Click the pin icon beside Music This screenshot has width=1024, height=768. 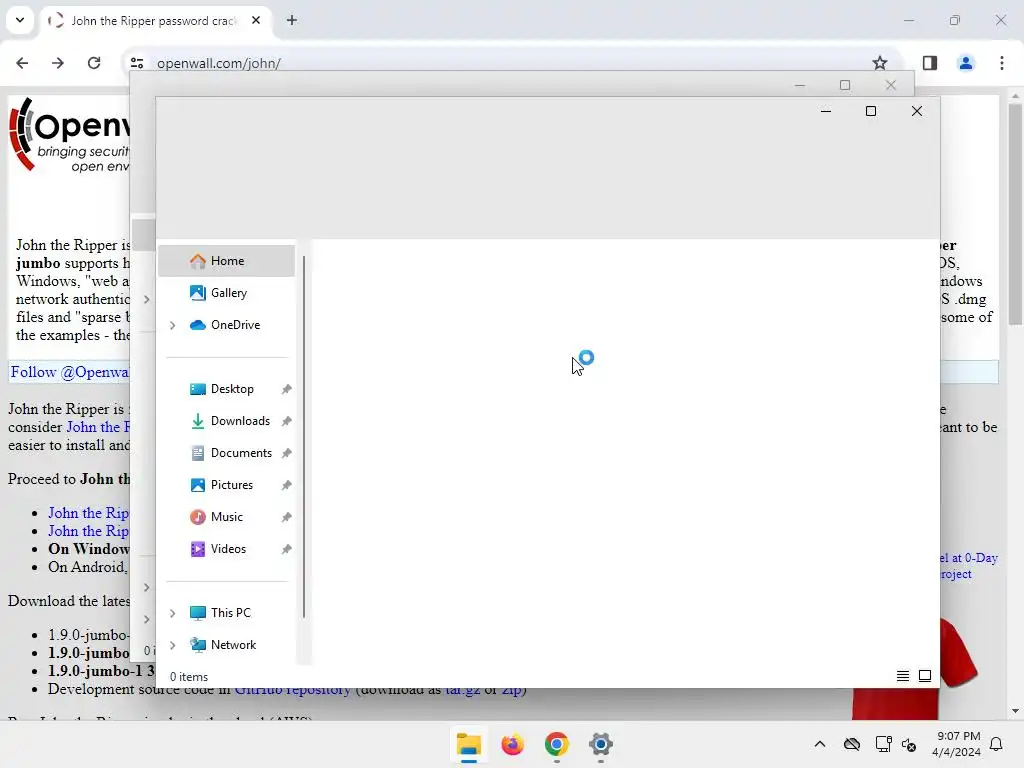tap(286, 517)
